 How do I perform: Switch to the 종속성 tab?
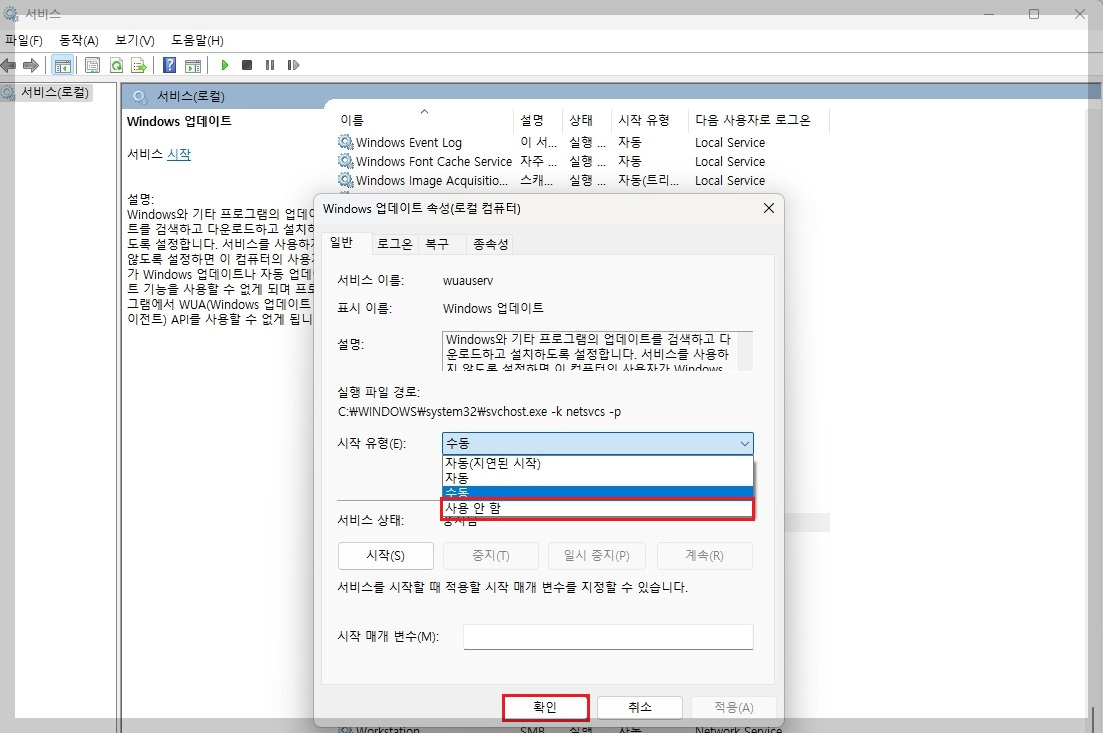click(x=490, y=244)
